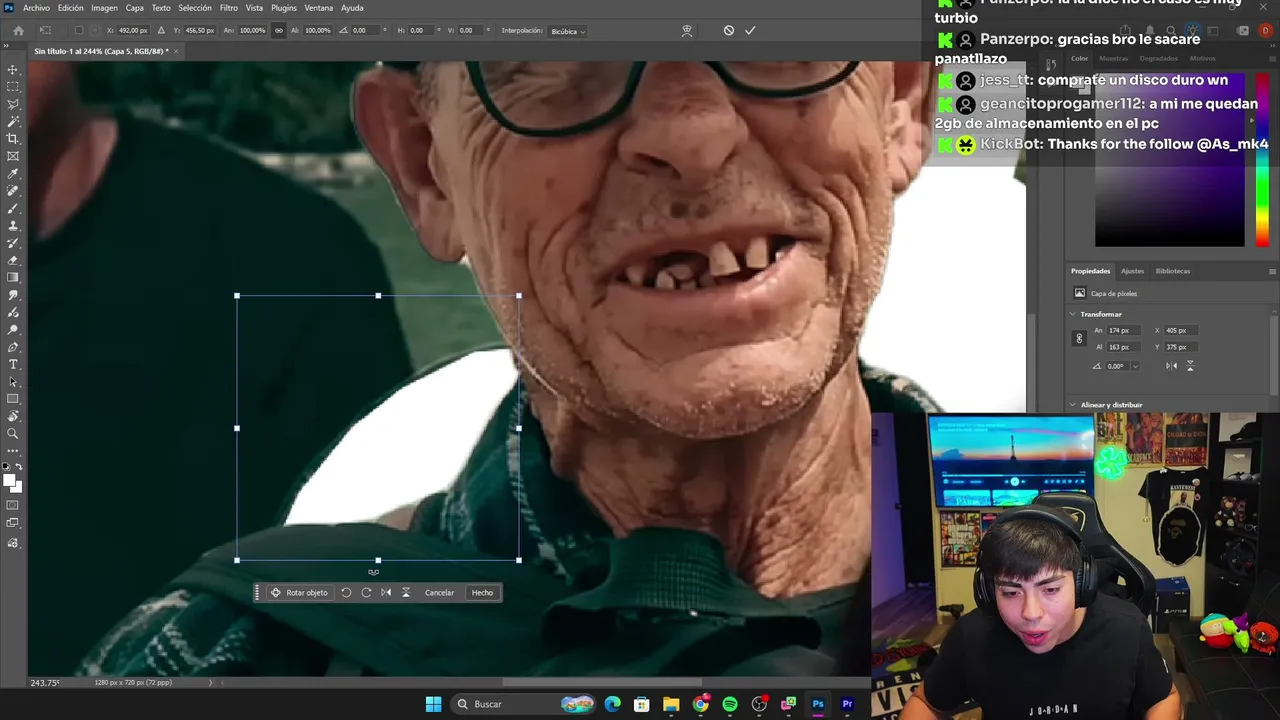The height and width of the screenshot is (720, 1280).
Task: Click the Hecho button
Action: [x=483, y=593]
